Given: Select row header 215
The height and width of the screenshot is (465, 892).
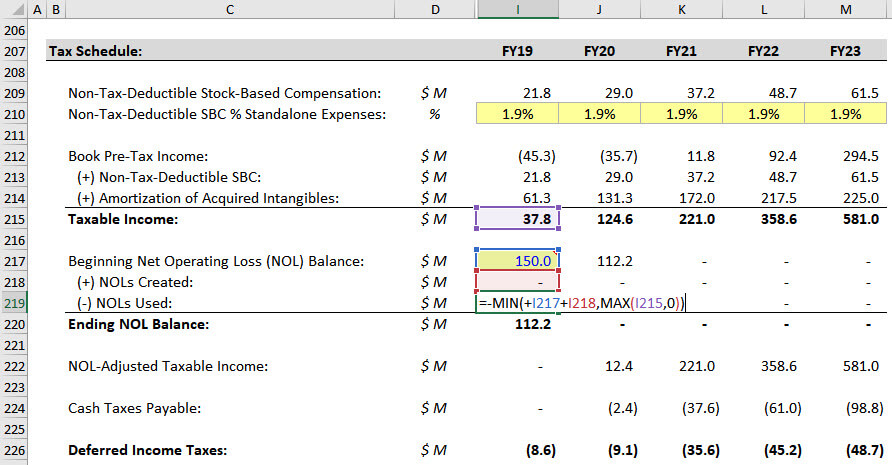Looking at the screenshot, I should [14, 219].
